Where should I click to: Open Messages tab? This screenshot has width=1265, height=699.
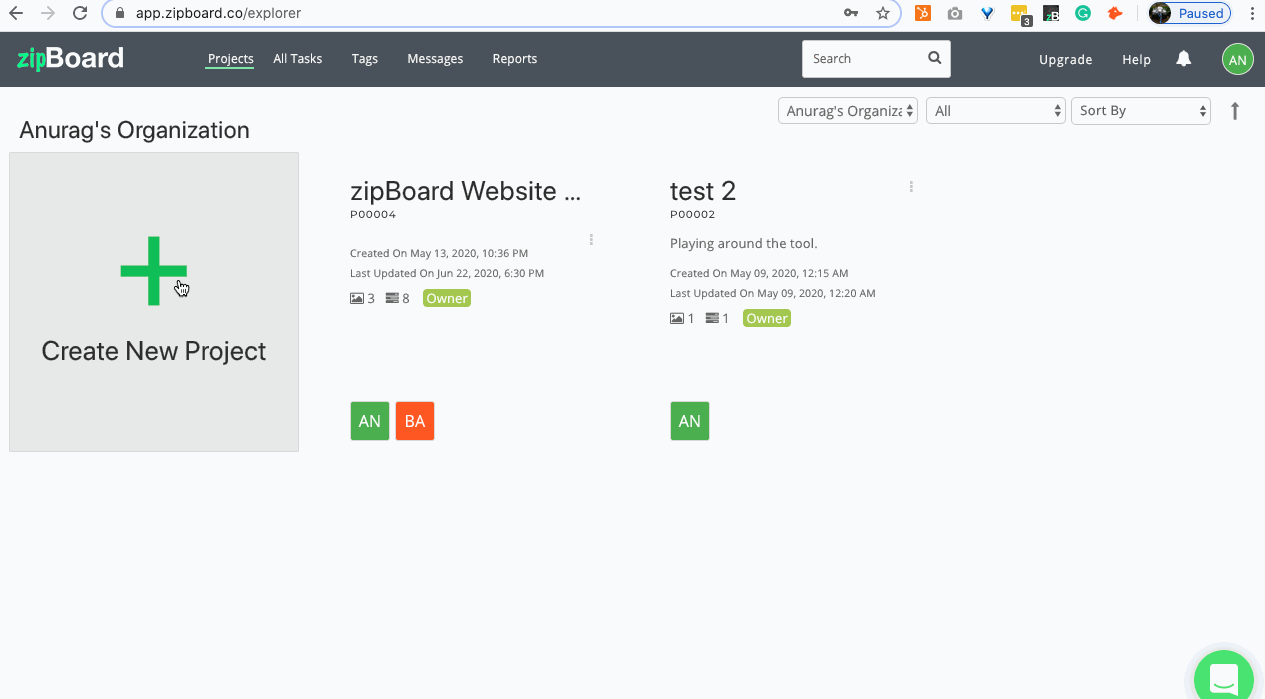pyautogui.click(x=435, y=59)
